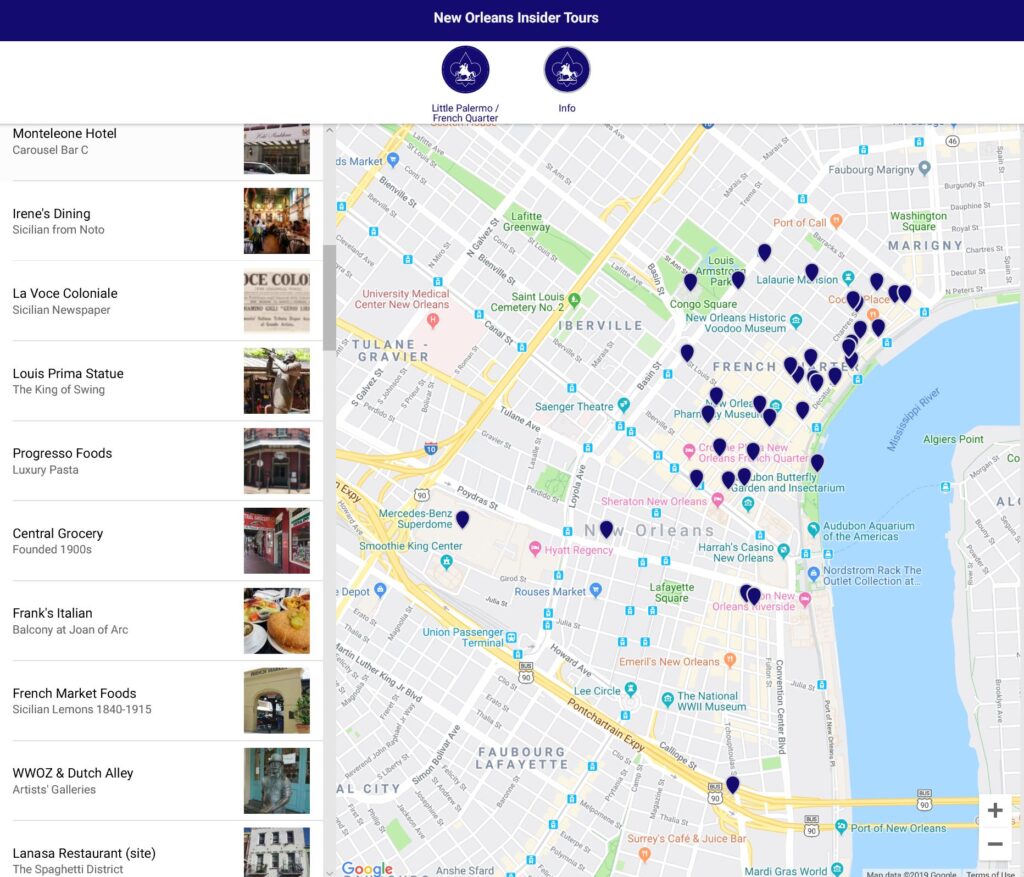Open the Louis Prima Statue thumbnail

tap(277, 381)
